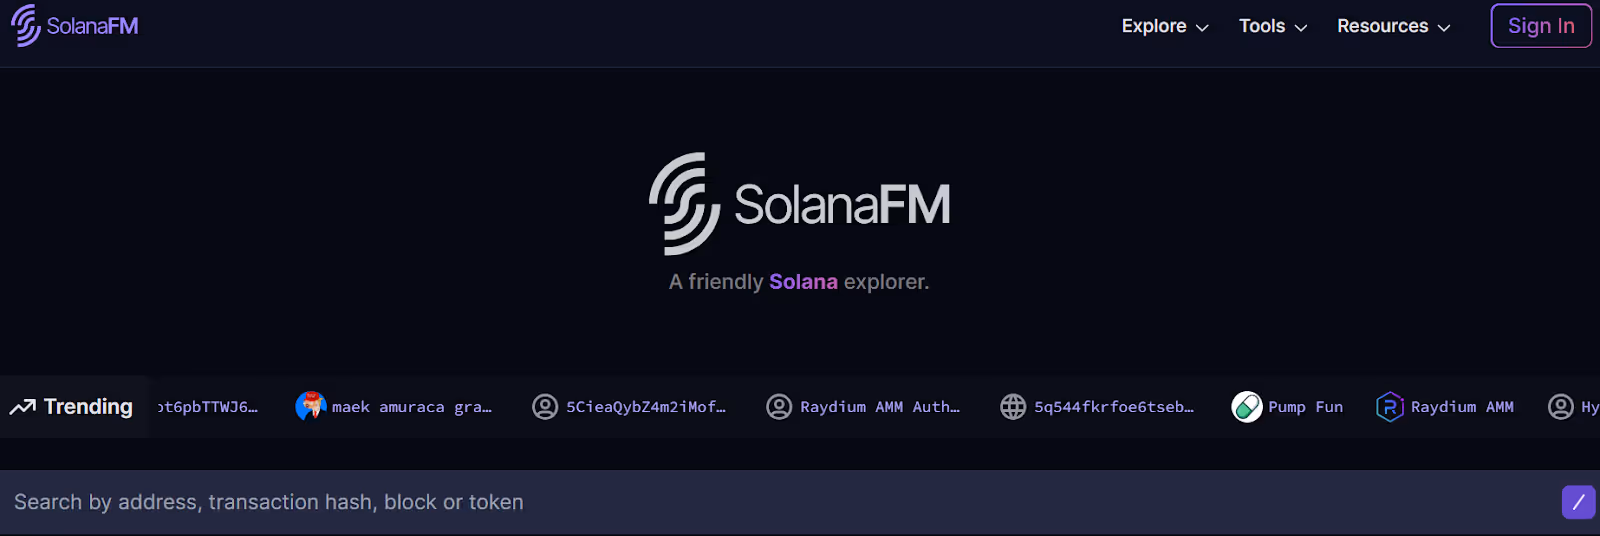The image size is (1600, 536).
Task: Click the purple Solana word in tagline
Action: [803, 282]
